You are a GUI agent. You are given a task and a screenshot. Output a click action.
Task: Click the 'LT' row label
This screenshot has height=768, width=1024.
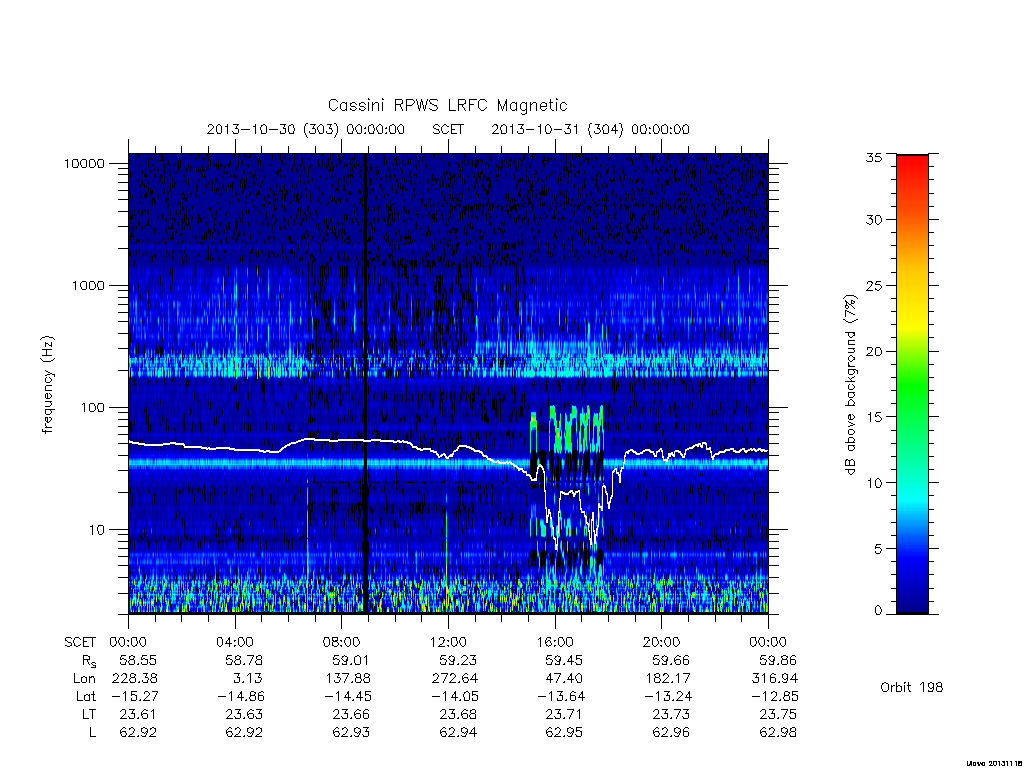point(89,714)
